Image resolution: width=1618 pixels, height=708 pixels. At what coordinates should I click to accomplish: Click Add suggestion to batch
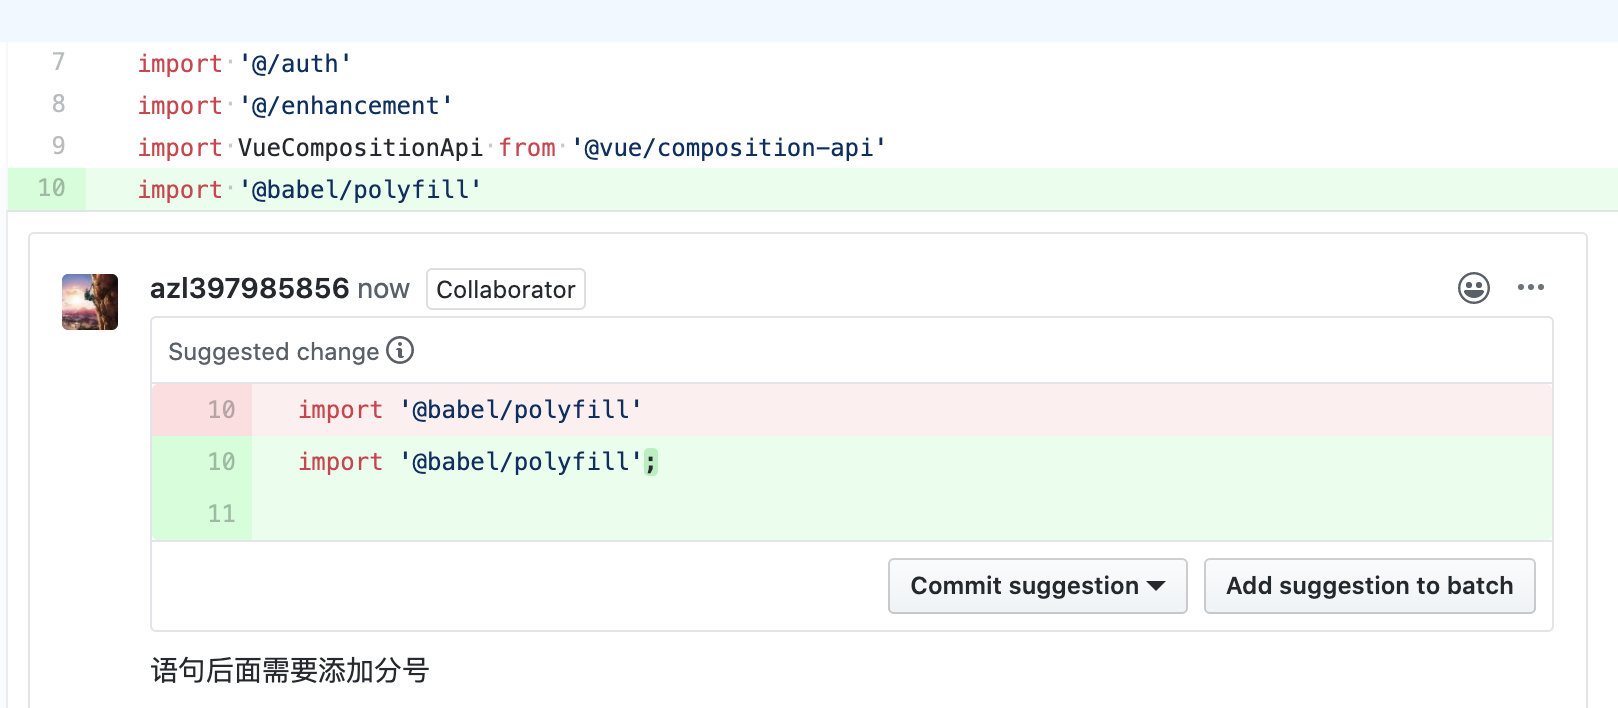tap(1369, 586)
